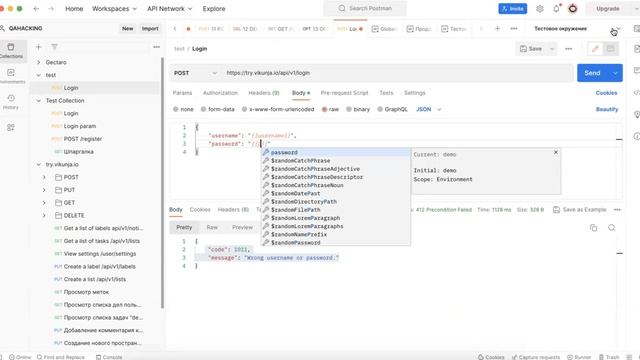Switch to the Tests tab
640x360 pixels.
pos(386,93)
